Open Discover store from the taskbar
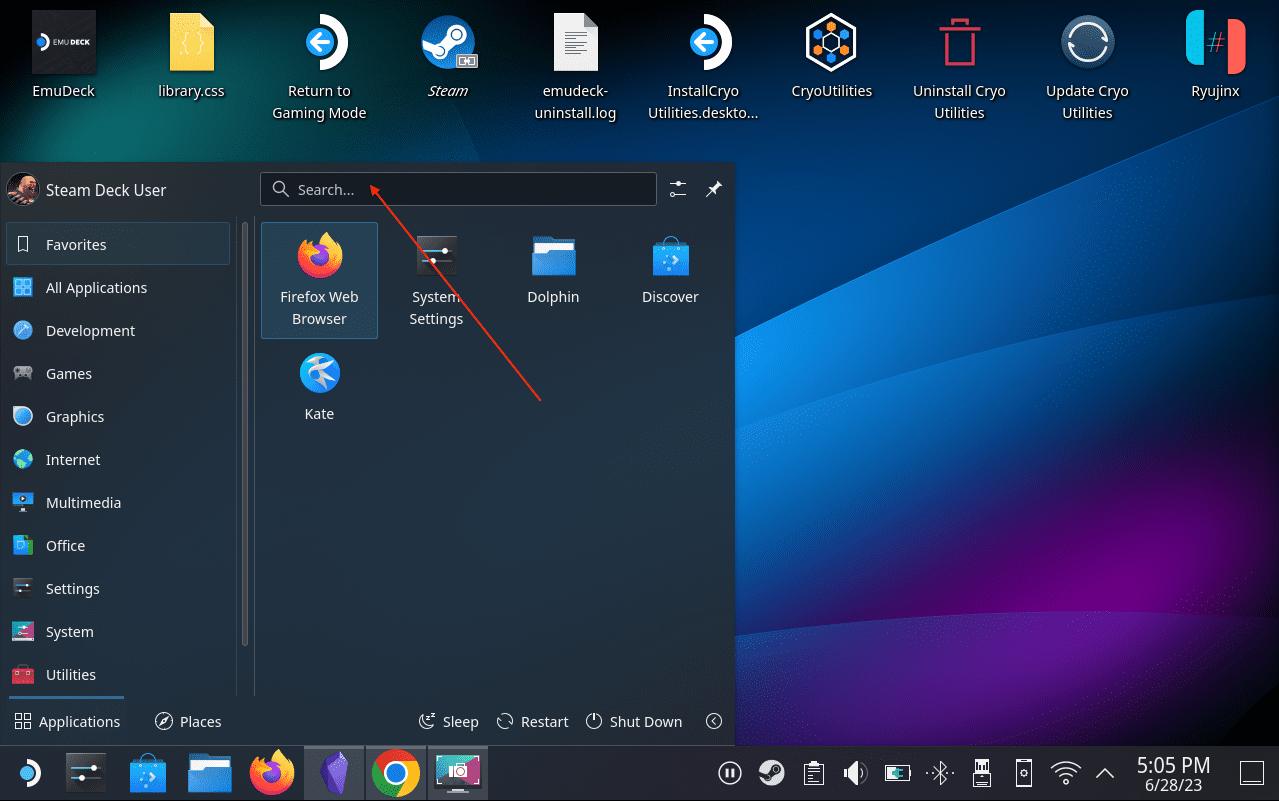The image size is (1279, 801). pyautogui.click(x=148, y=772)
